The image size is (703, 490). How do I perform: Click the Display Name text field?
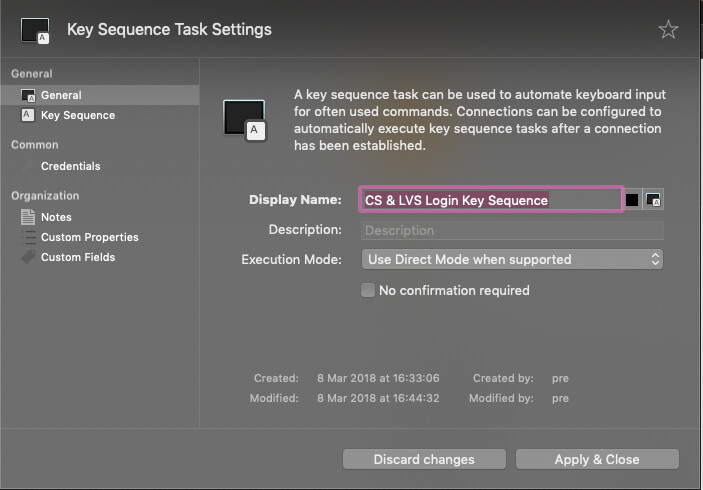490,200
